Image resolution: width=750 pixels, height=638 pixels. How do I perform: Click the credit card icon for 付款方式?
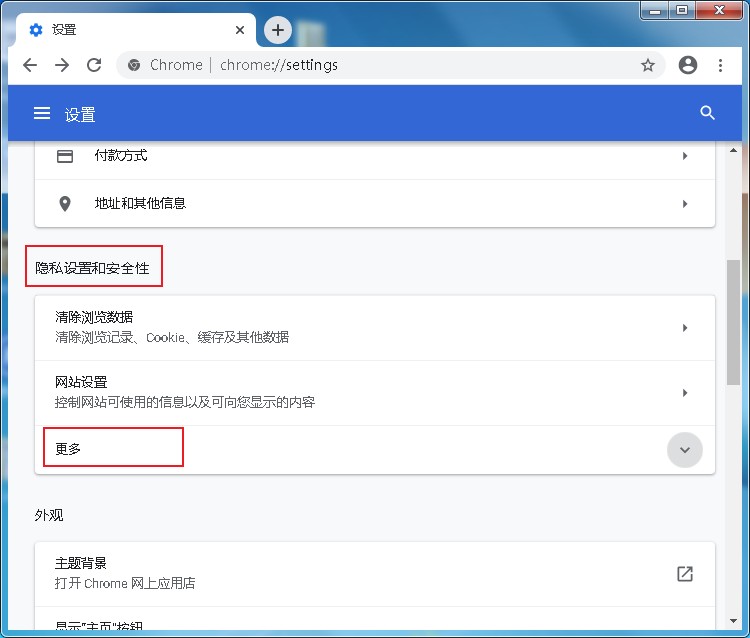pos(65,156)
